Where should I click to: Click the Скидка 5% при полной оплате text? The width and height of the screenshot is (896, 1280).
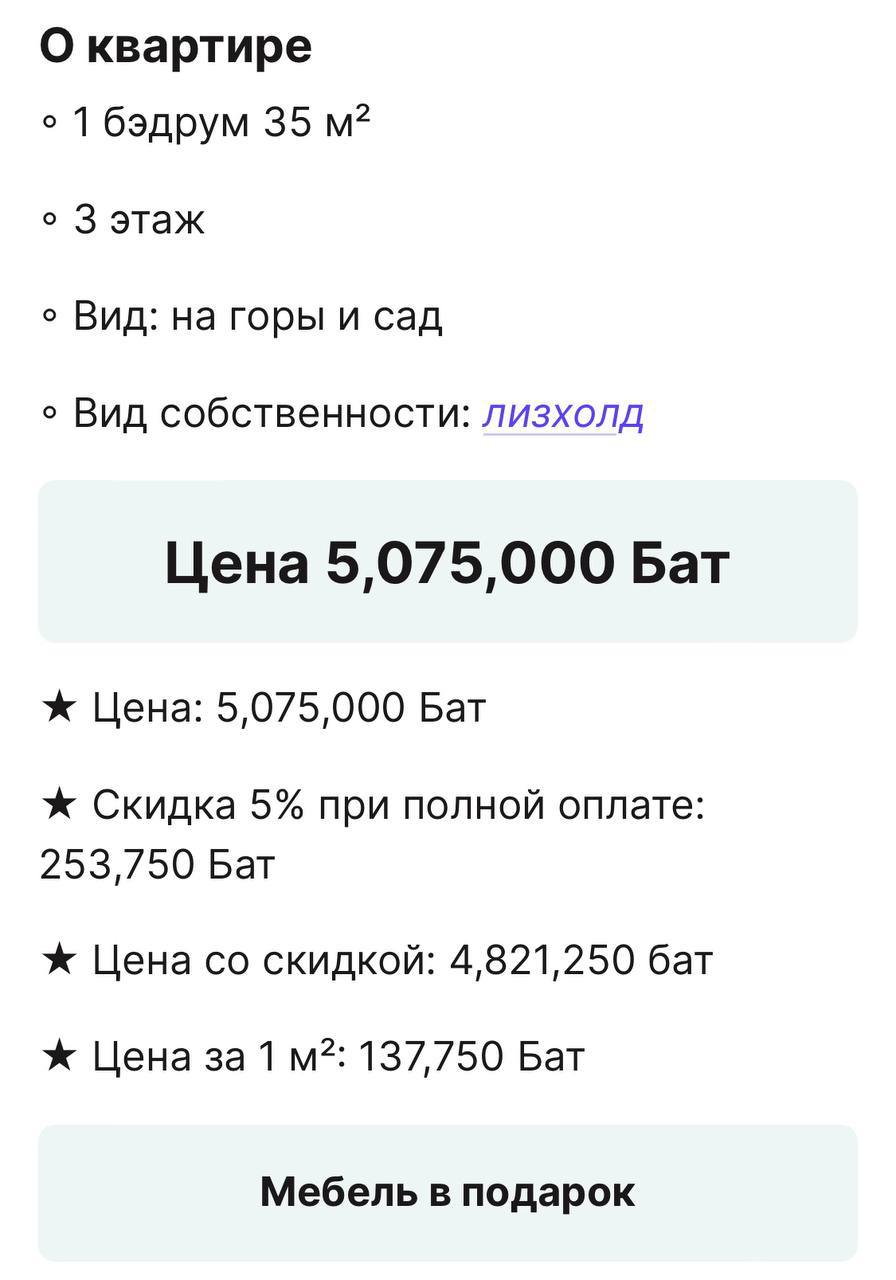tap(398, 805)
